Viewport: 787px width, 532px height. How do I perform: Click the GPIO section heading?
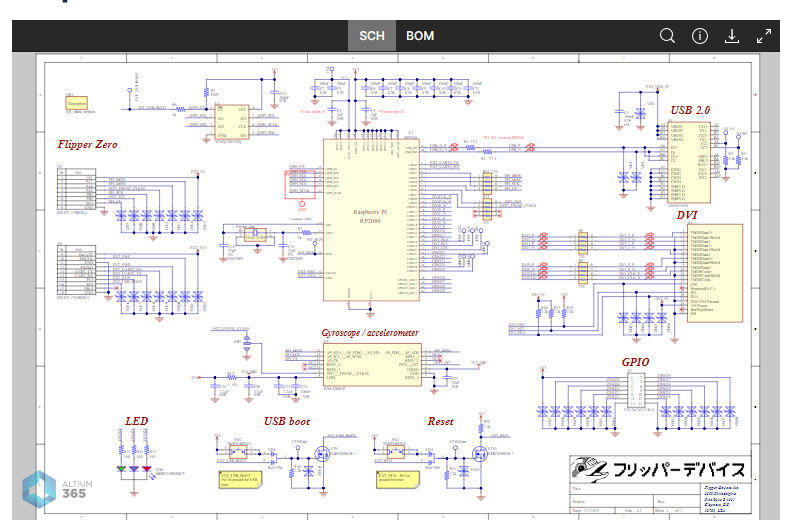tap(635, 362)
